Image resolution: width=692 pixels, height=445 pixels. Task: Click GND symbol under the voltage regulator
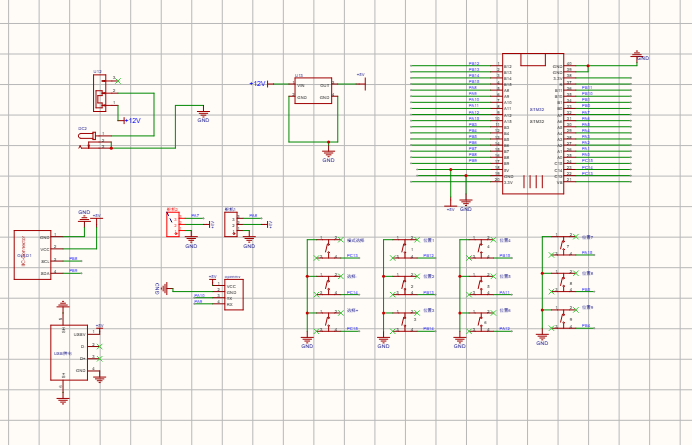[328, 155]
